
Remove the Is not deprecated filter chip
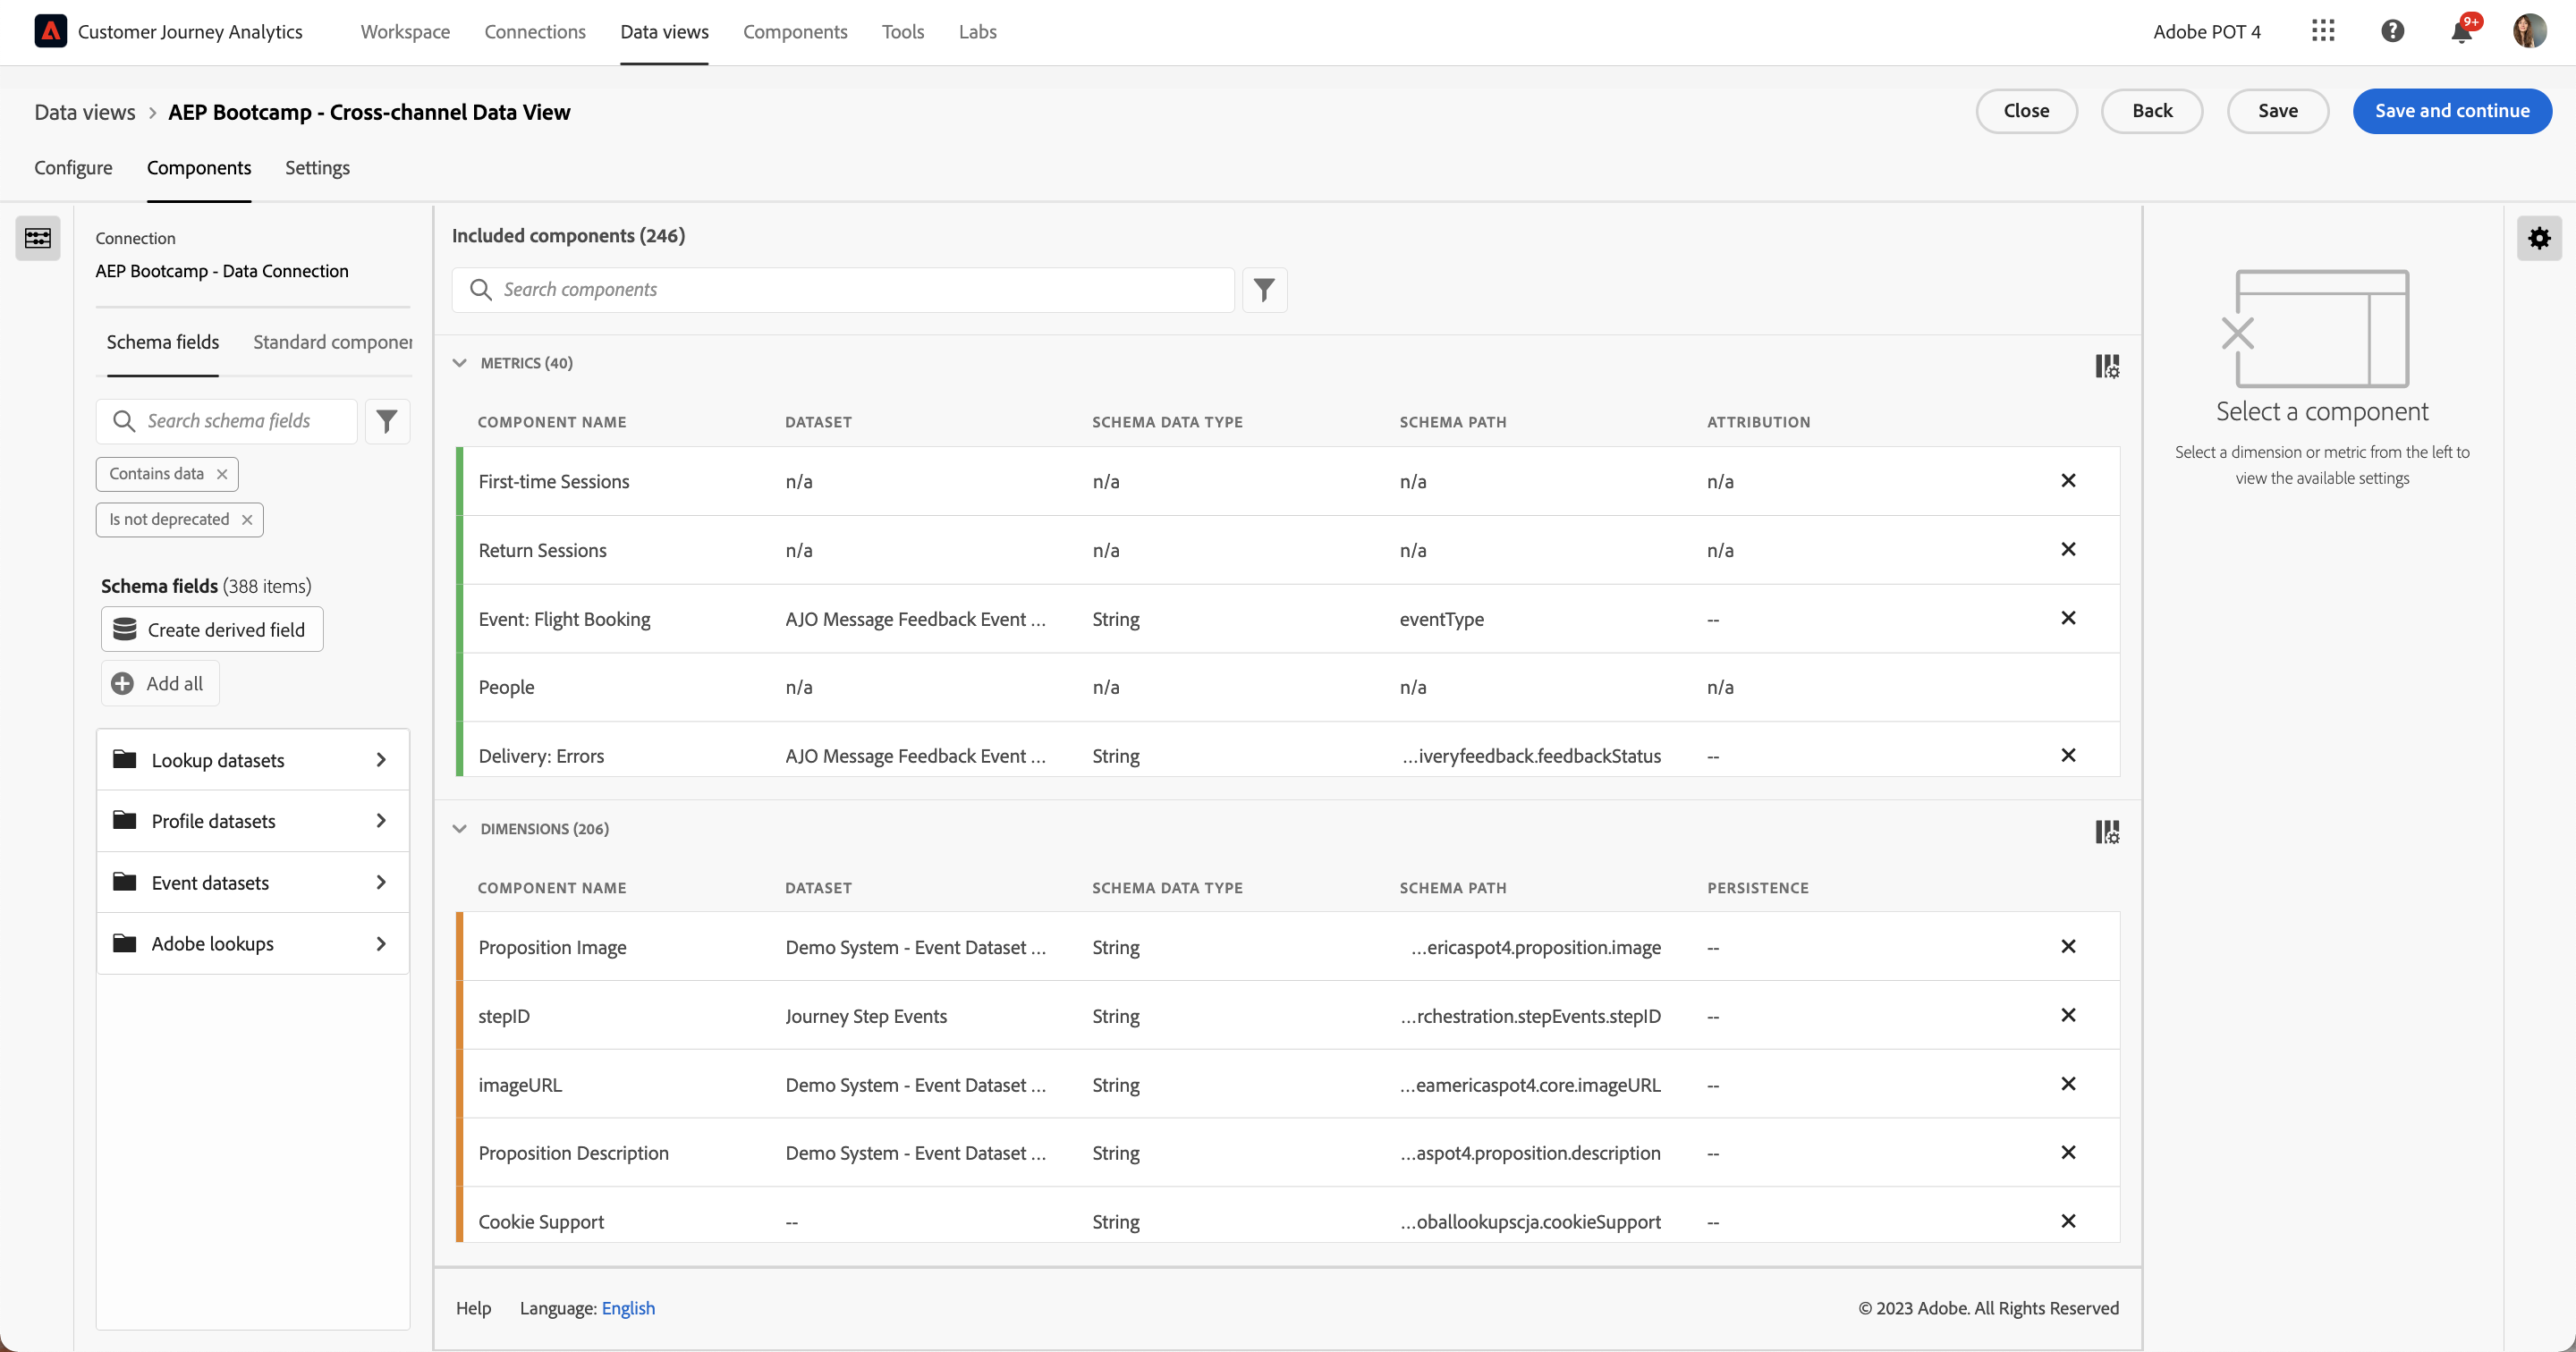coord(247,520)
